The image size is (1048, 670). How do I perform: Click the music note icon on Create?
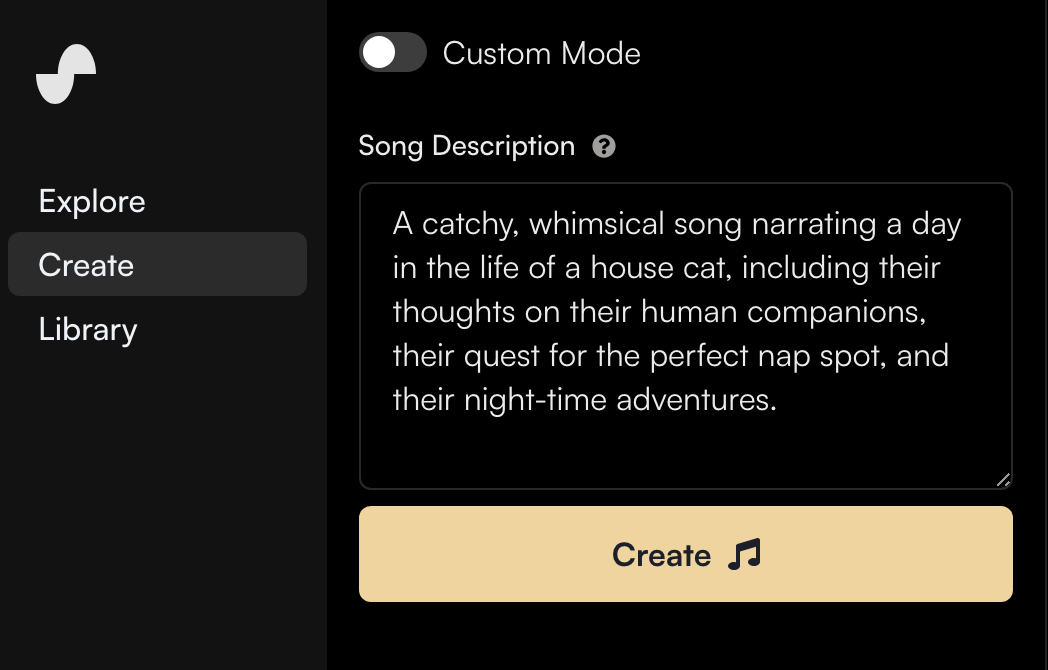744,554
